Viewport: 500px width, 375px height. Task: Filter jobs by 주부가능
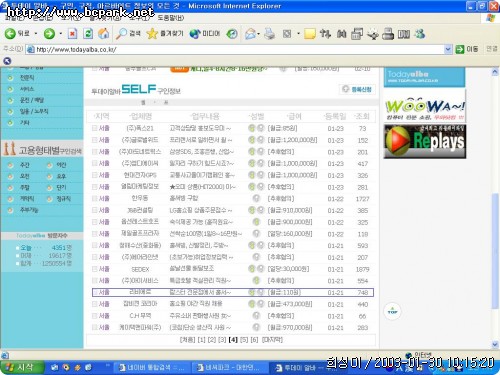pyautogui.click(x=29, y=210)
